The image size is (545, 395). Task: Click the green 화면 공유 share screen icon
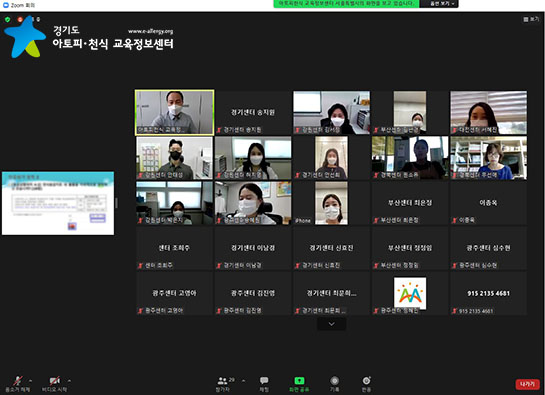tap(299, 381)
